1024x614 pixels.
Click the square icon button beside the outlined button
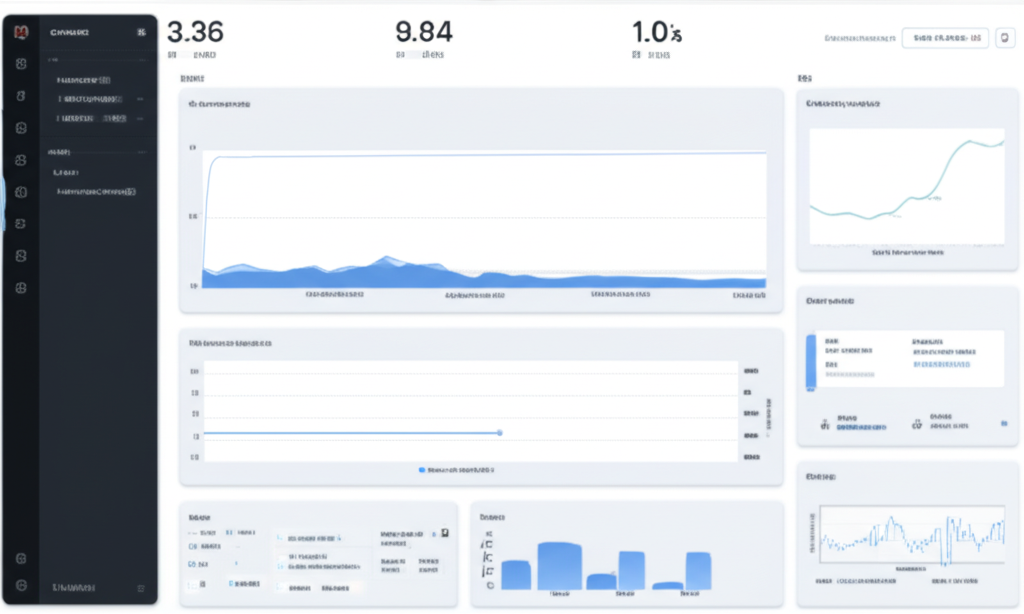pyautogui.click(x=1005, y=38)
